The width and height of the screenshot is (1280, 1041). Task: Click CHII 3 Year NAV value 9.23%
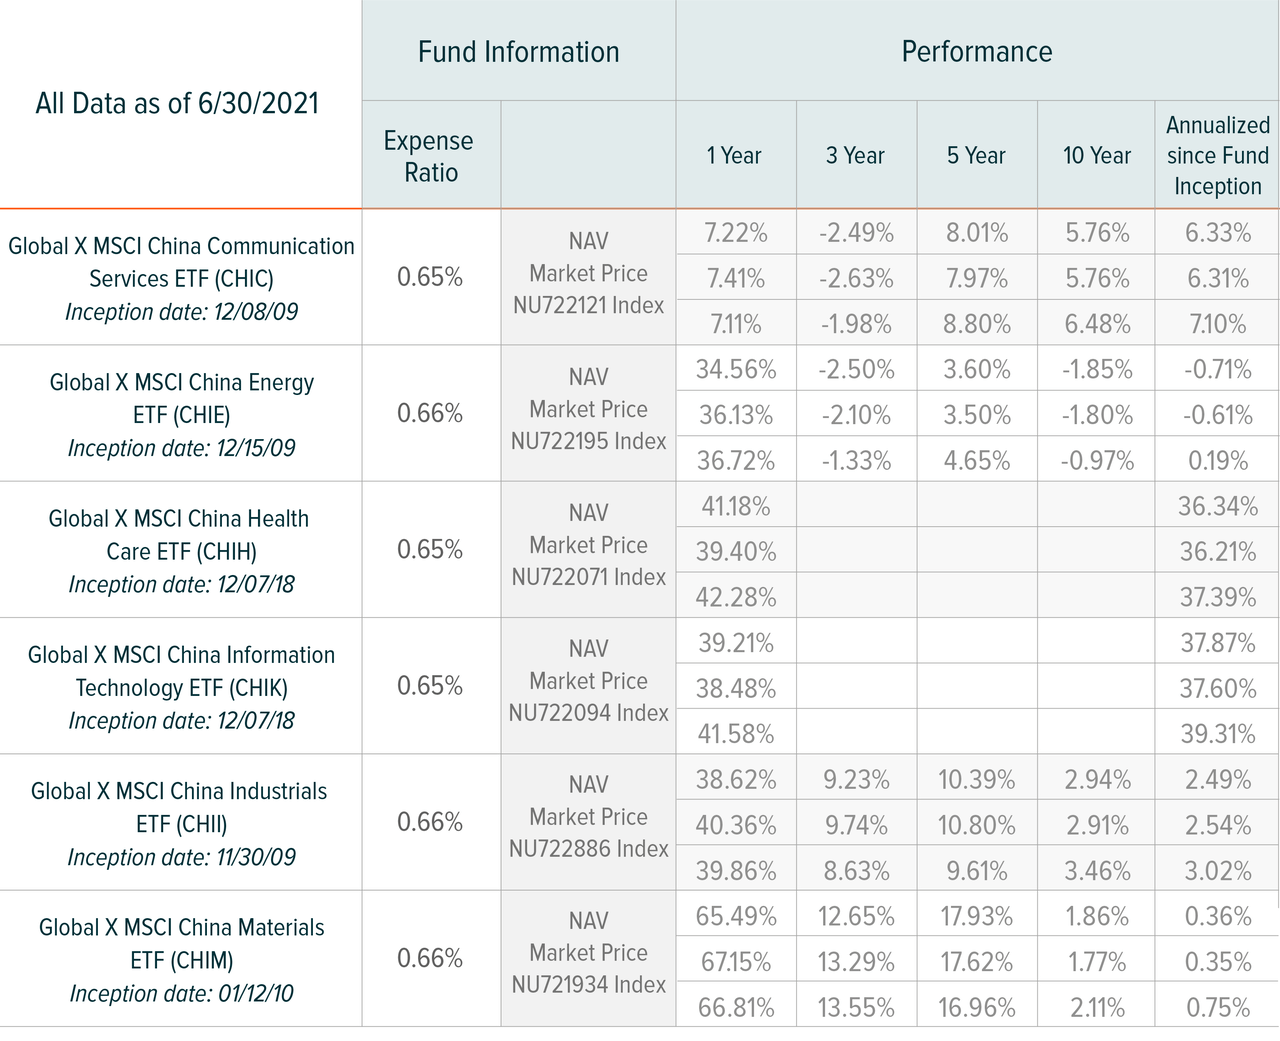click(856, 779)
